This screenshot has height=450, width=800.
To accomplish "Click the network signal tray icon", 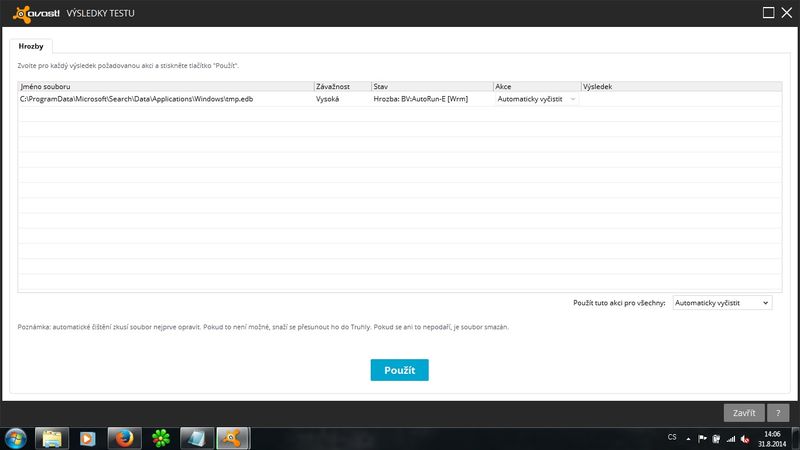I will tap(731, 437).
